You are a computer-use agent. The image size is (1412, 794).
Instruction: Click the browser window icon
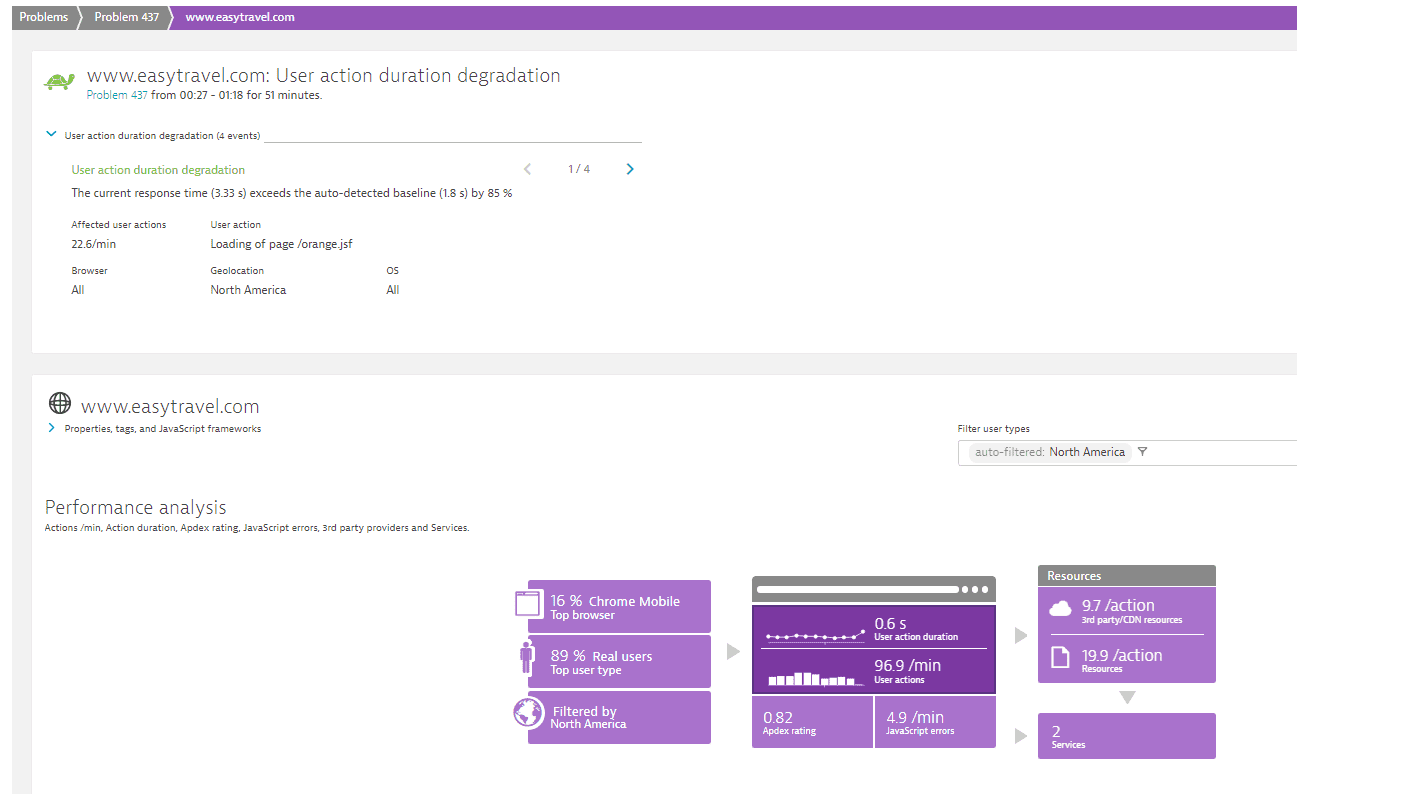tap(527, 603)
